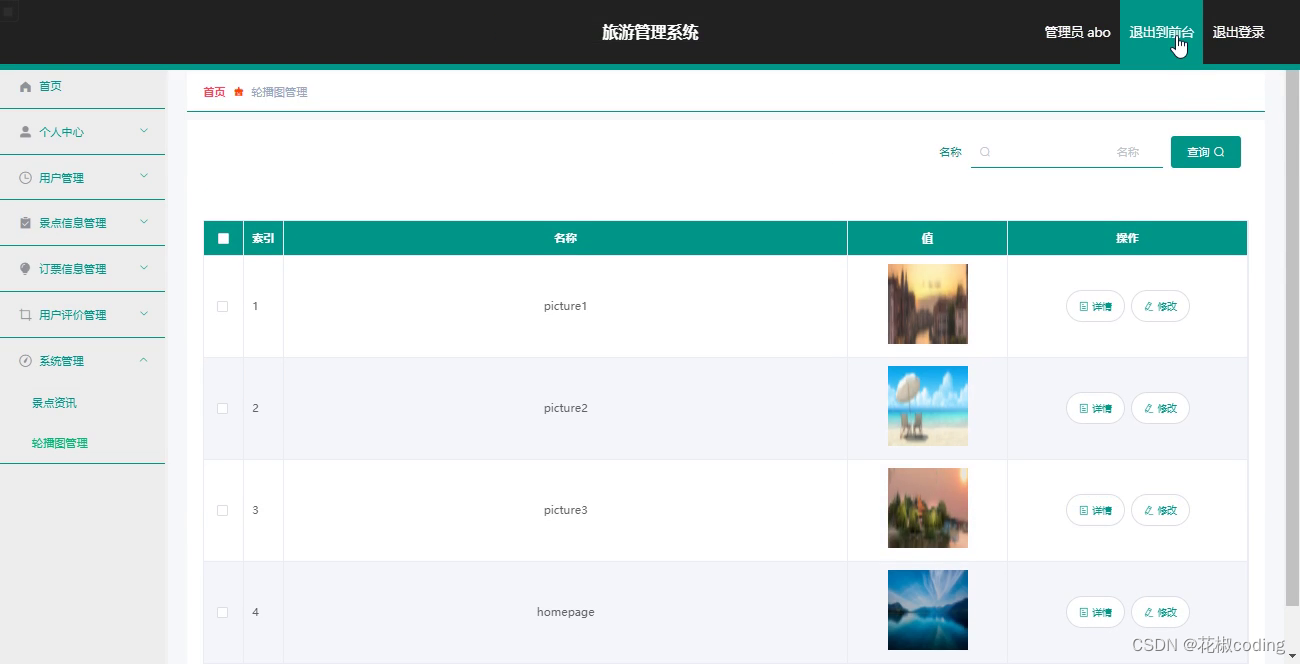
Task: Open 订票信息管理 sidebar menu
Action: 82,269
